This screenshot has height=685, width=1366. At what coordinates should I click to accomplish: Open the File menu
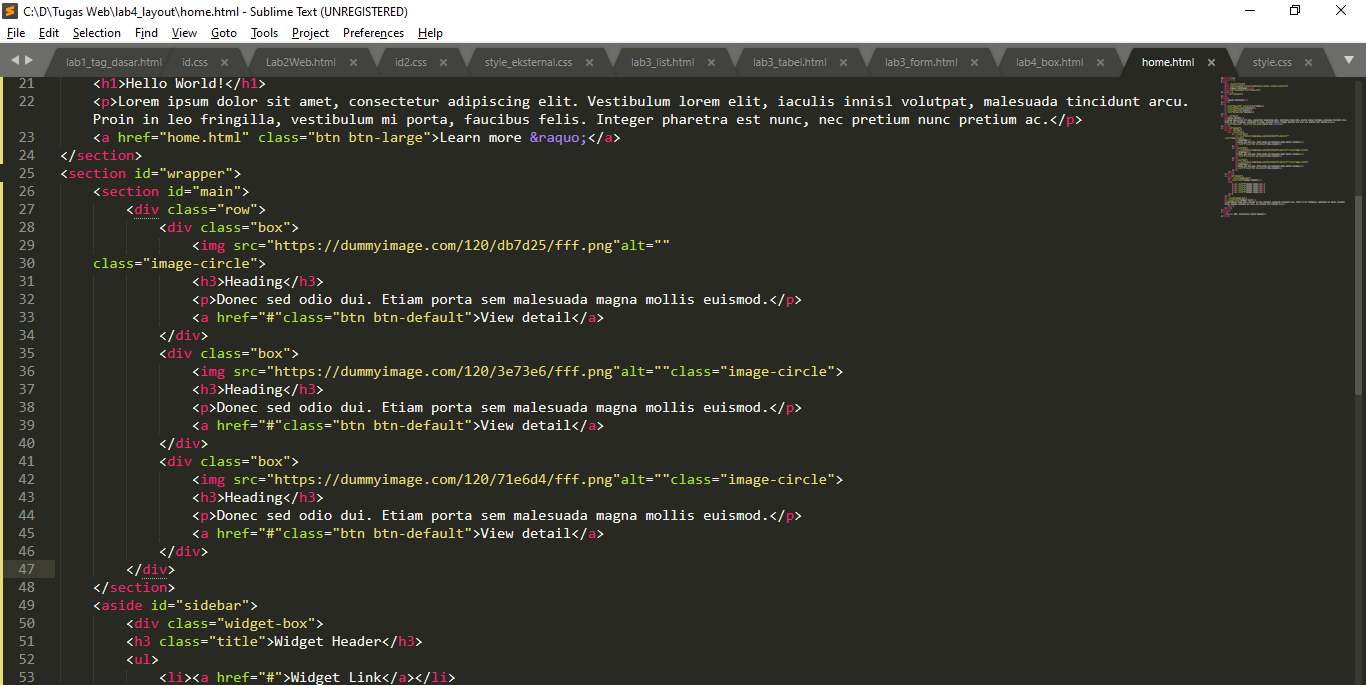click(15, 32)
